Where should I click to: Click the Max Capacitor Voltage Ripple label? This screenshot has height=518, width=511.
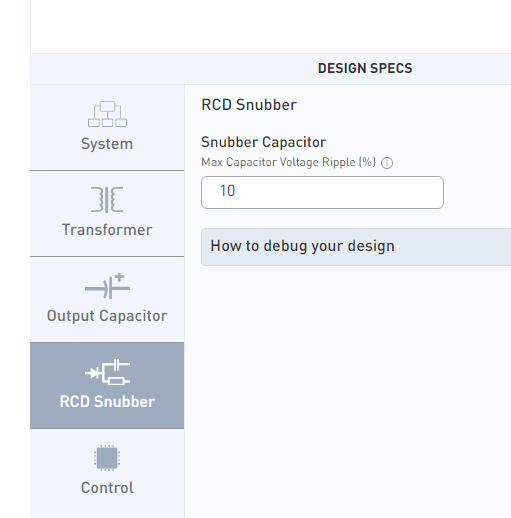point(289,162)
